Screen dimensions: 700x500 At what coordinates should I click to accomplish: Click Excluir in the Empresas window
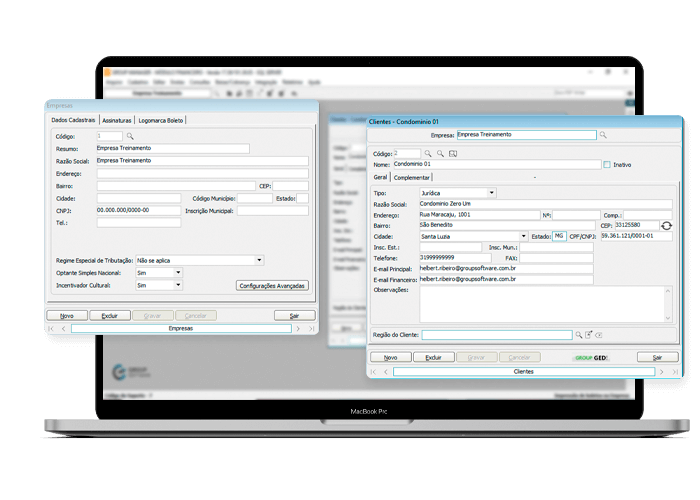110,316
